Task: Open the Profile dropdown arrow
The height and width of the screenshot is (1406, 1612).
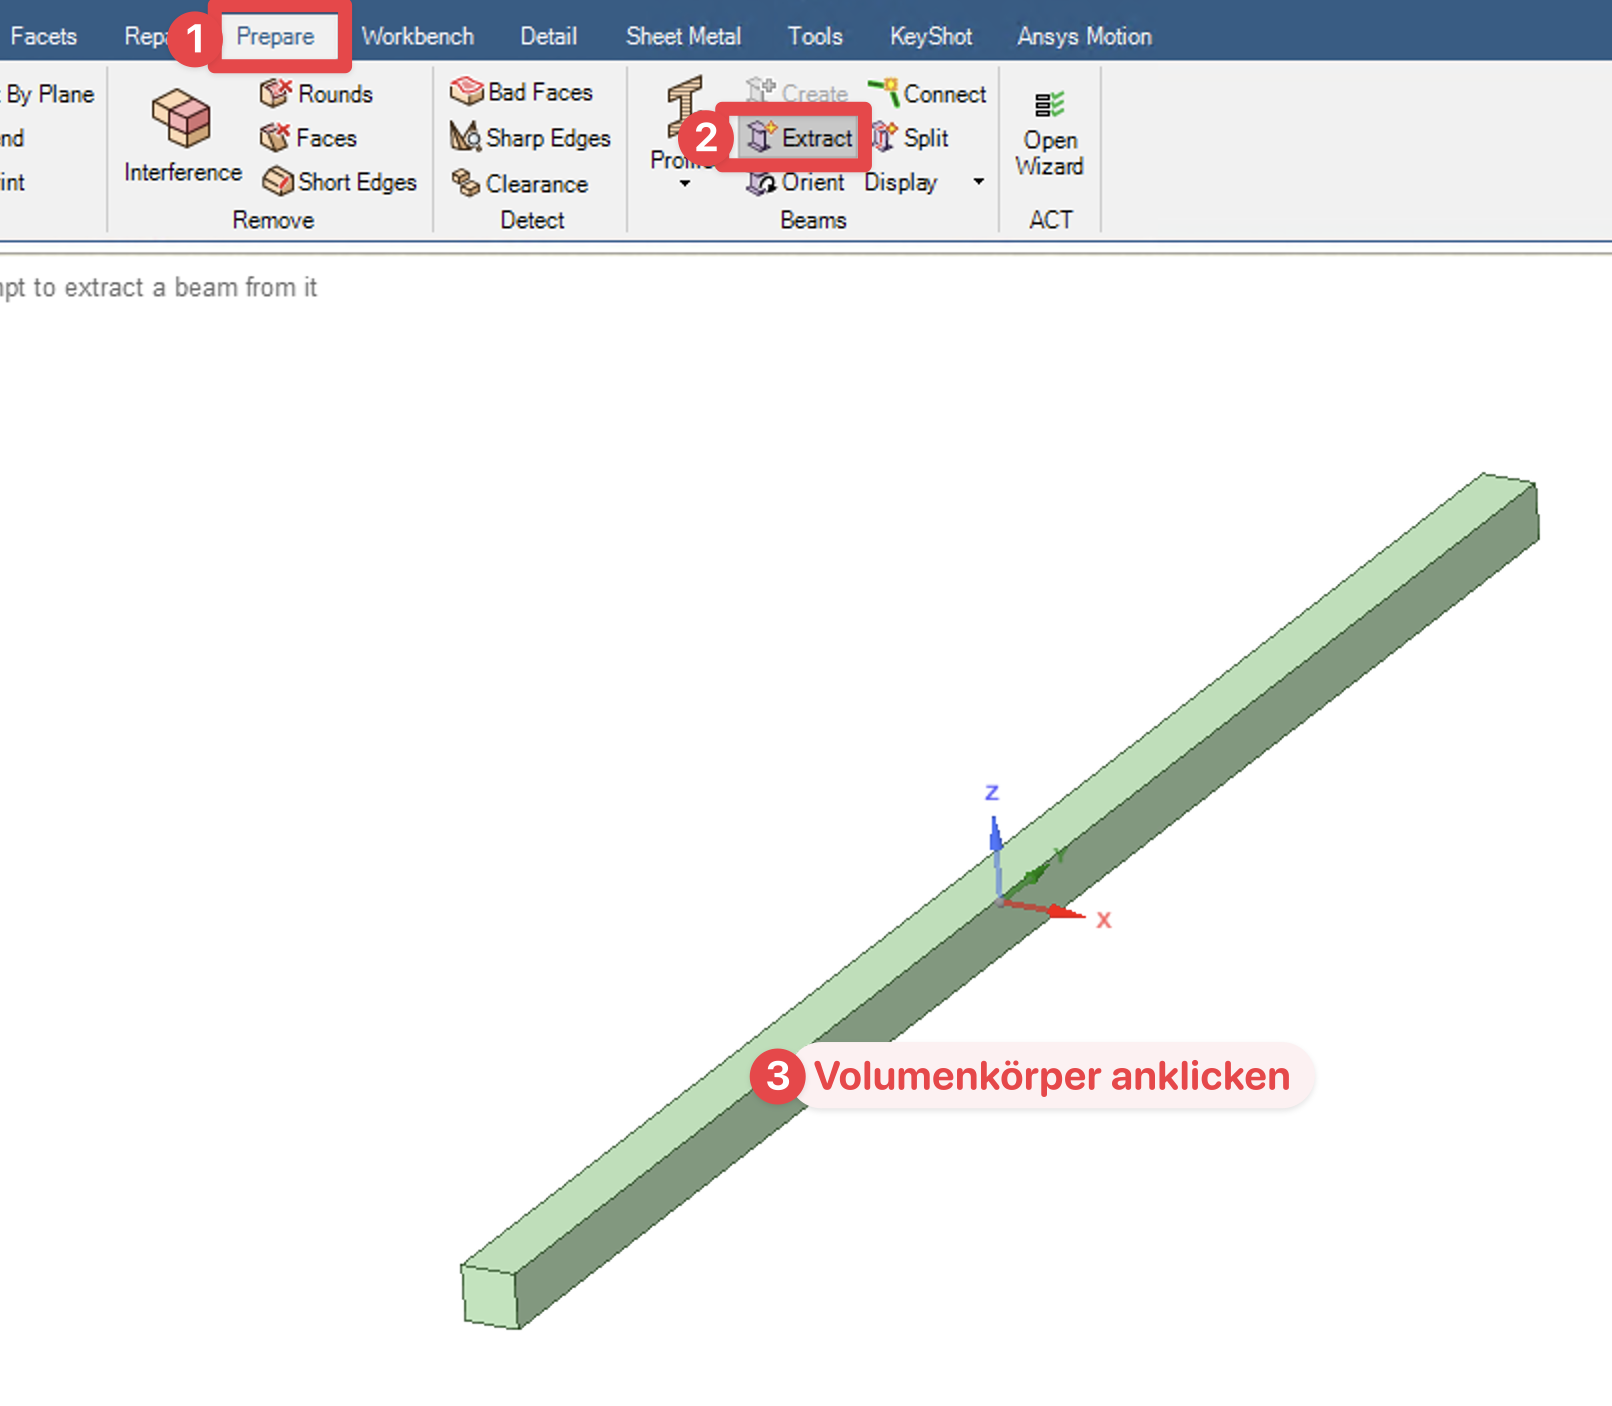Action: pos(685,185)
